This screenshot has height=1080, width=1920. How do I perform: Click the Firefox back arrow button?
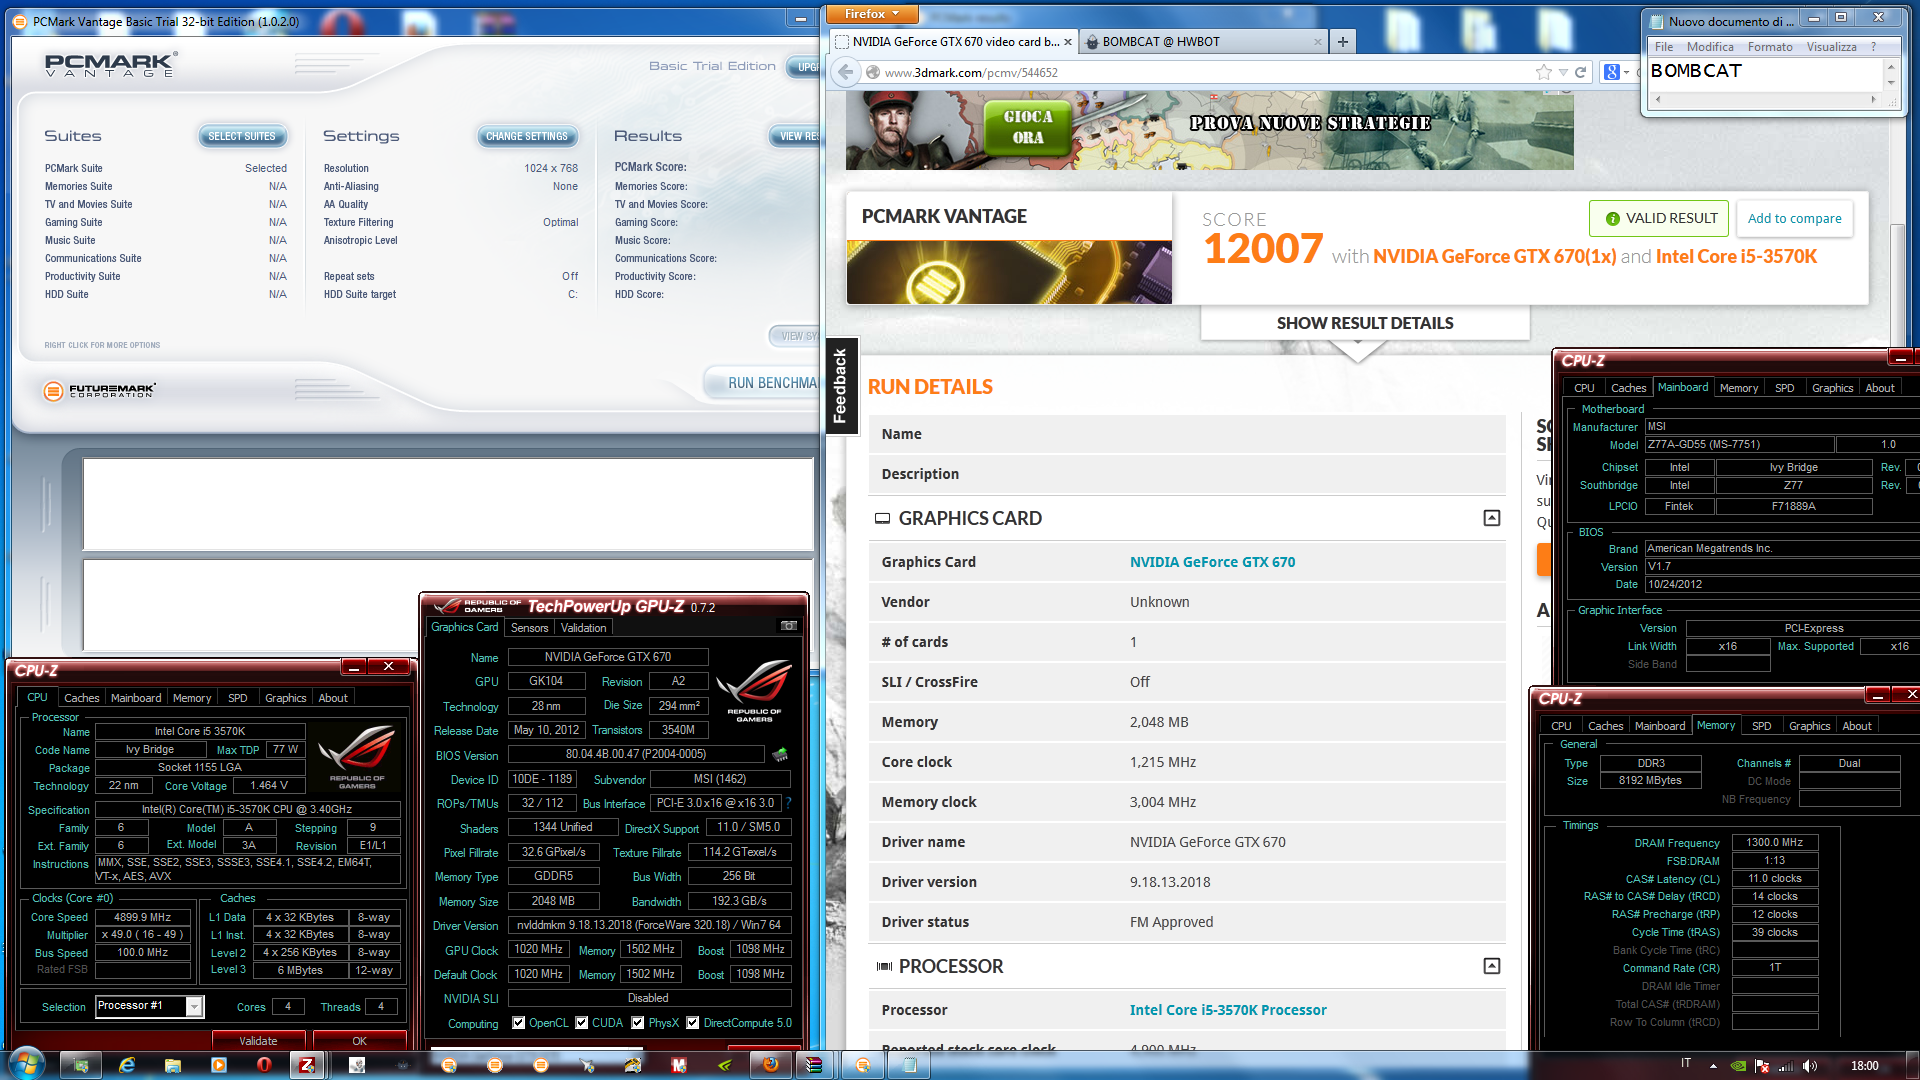(846, 72)
